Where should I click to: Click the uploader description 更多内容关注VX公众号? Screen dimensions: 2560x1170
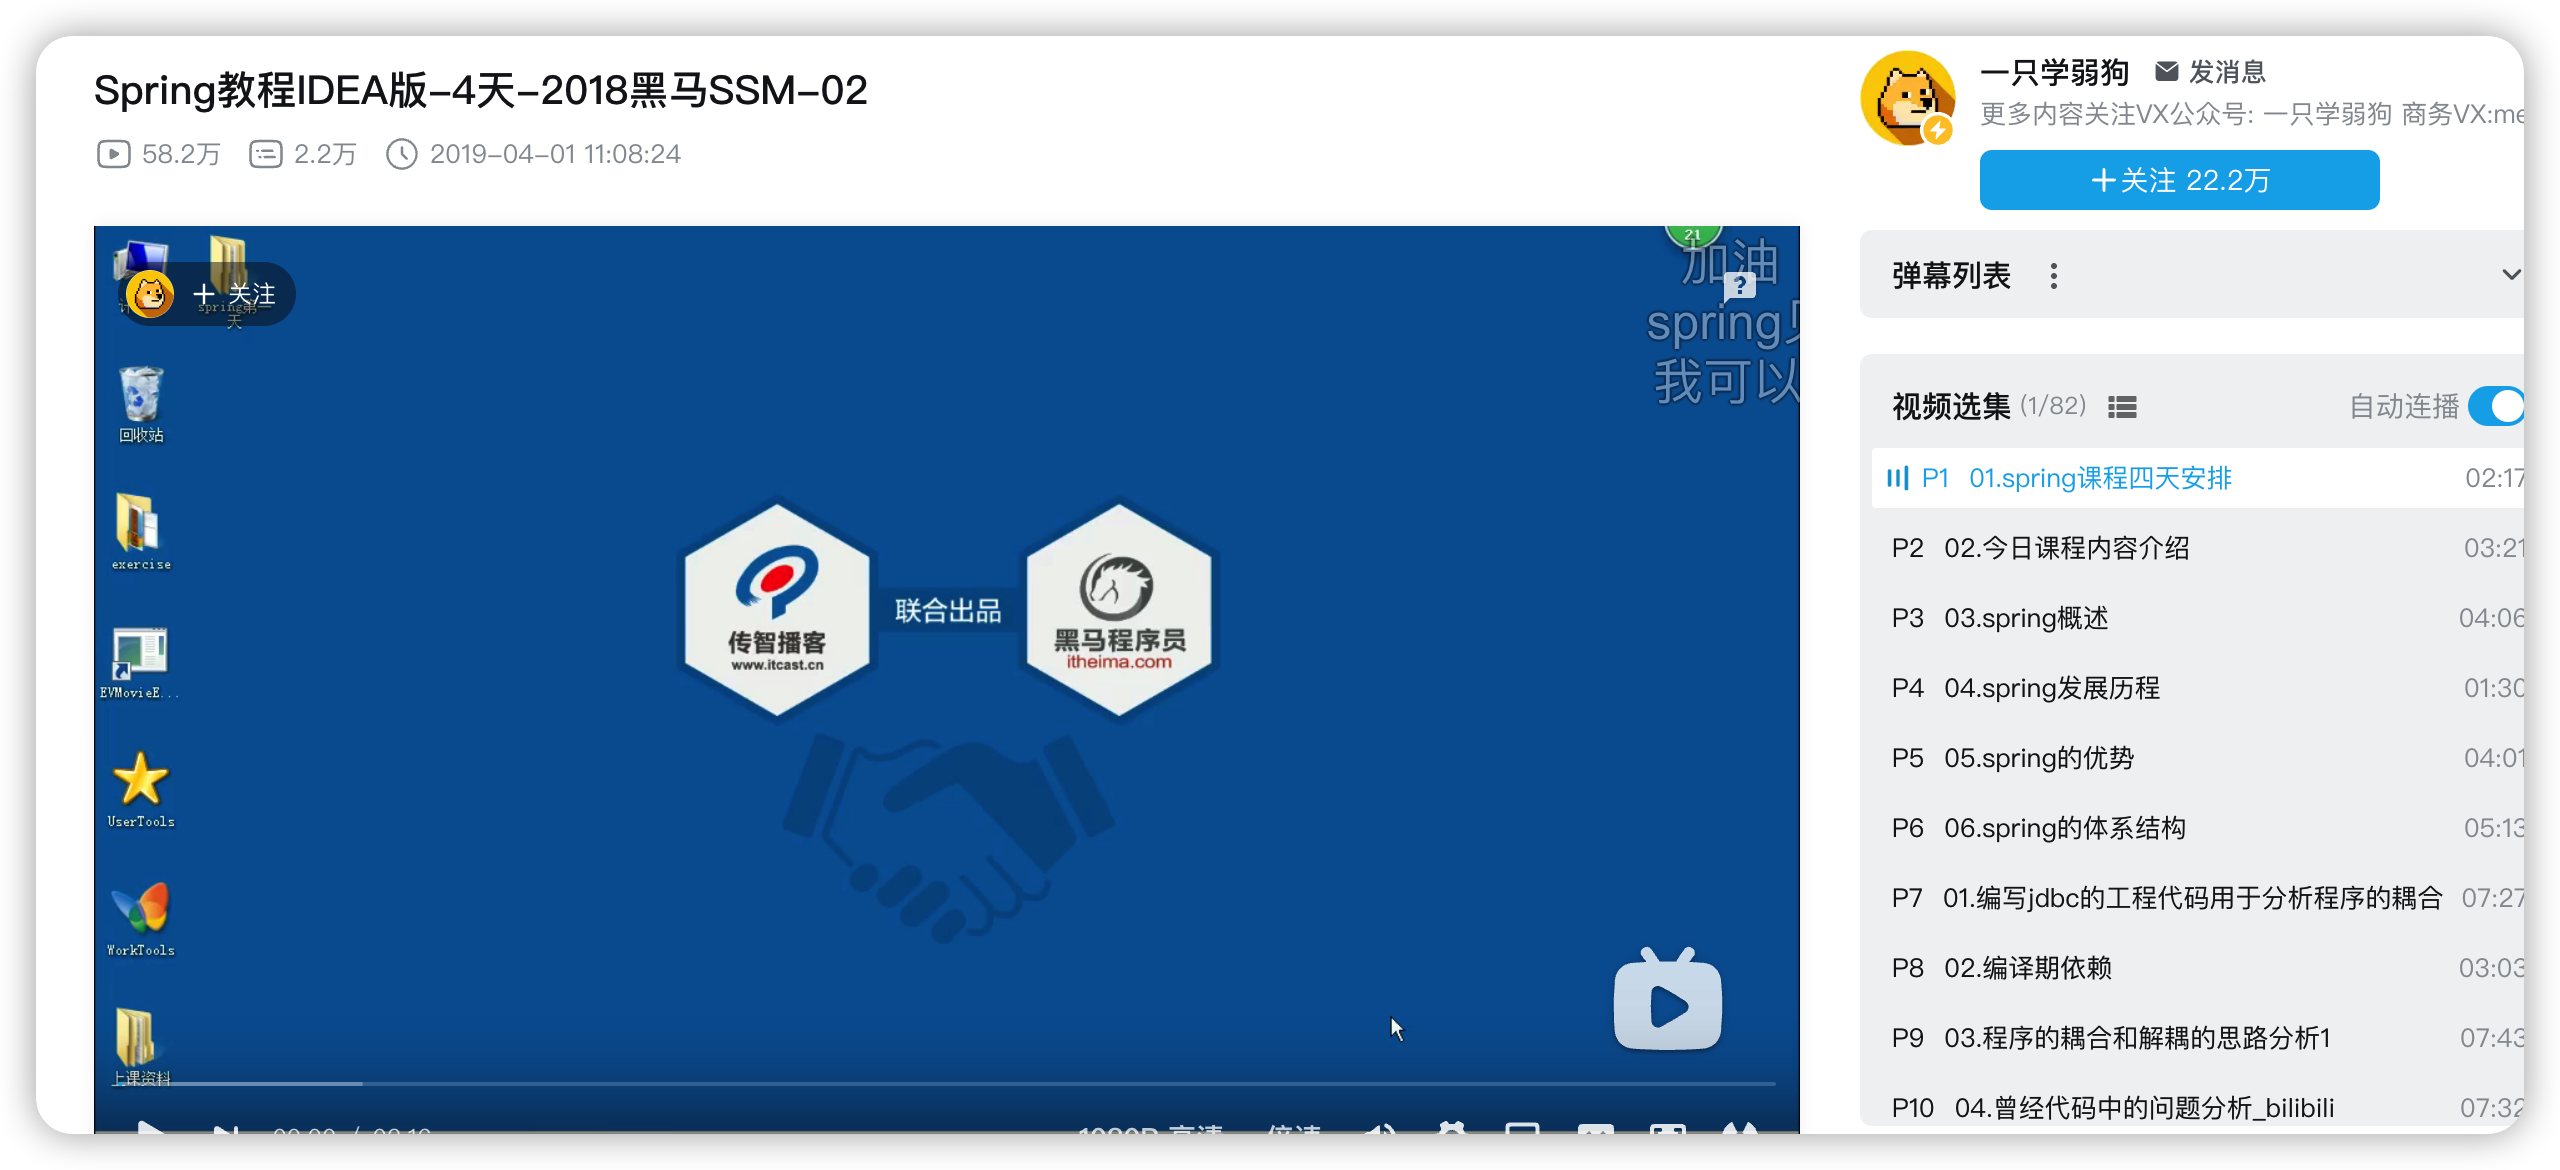click(2250, 114)
